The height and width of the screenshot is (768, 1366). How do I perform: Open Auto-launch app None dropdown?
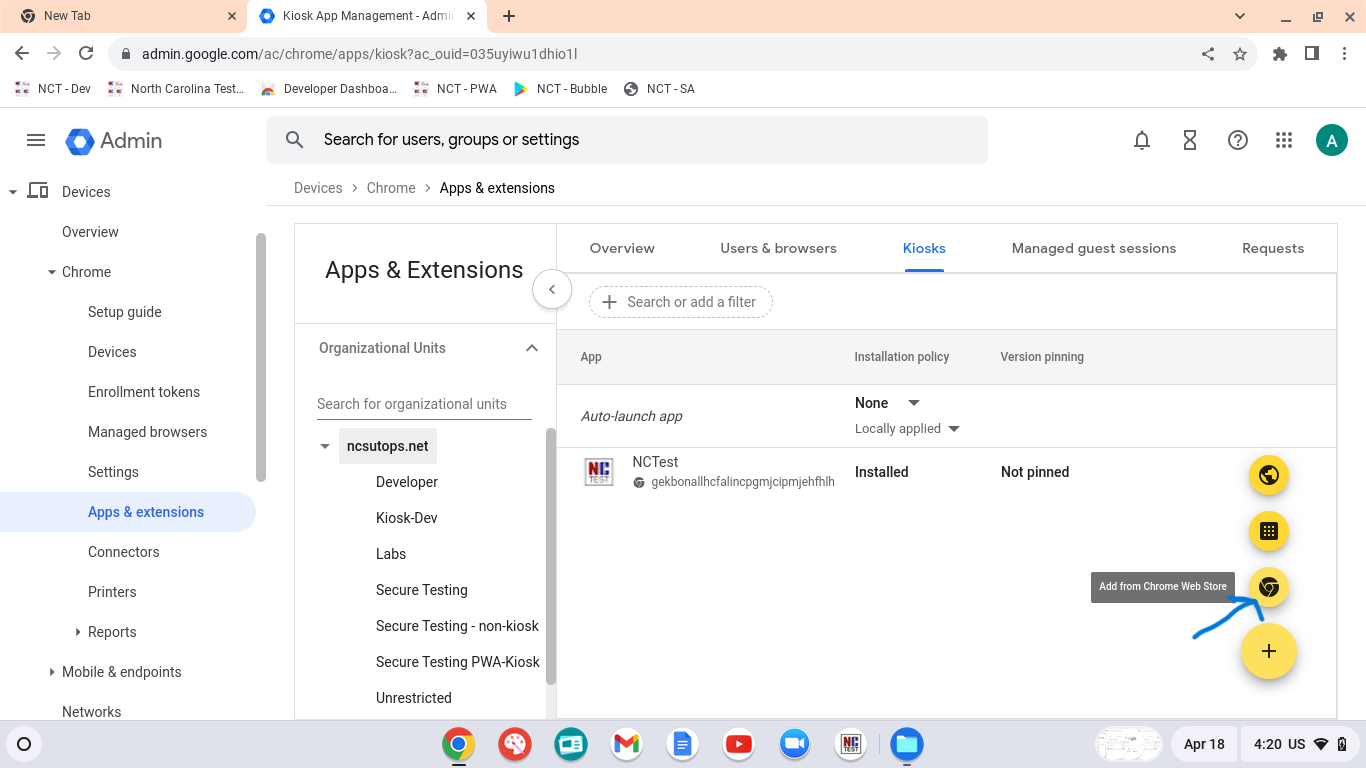click(x=888, y=403)
